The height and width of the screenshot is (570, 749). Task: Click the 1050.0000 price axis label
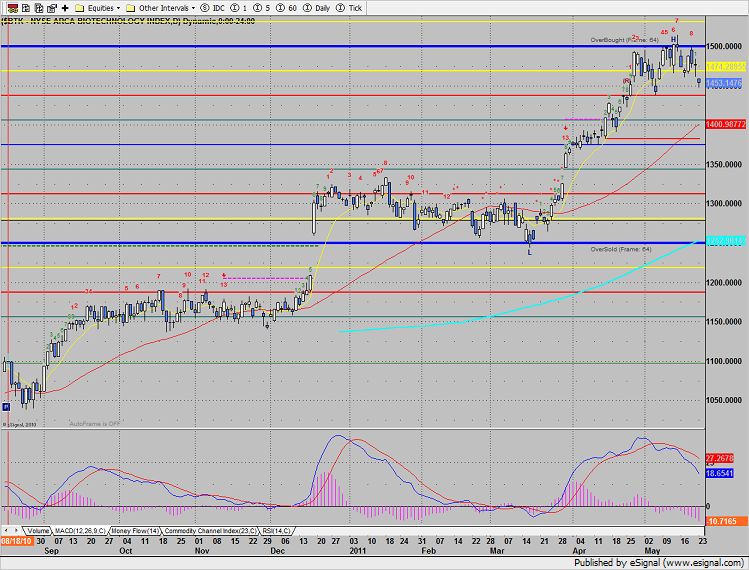pos(724,400)
